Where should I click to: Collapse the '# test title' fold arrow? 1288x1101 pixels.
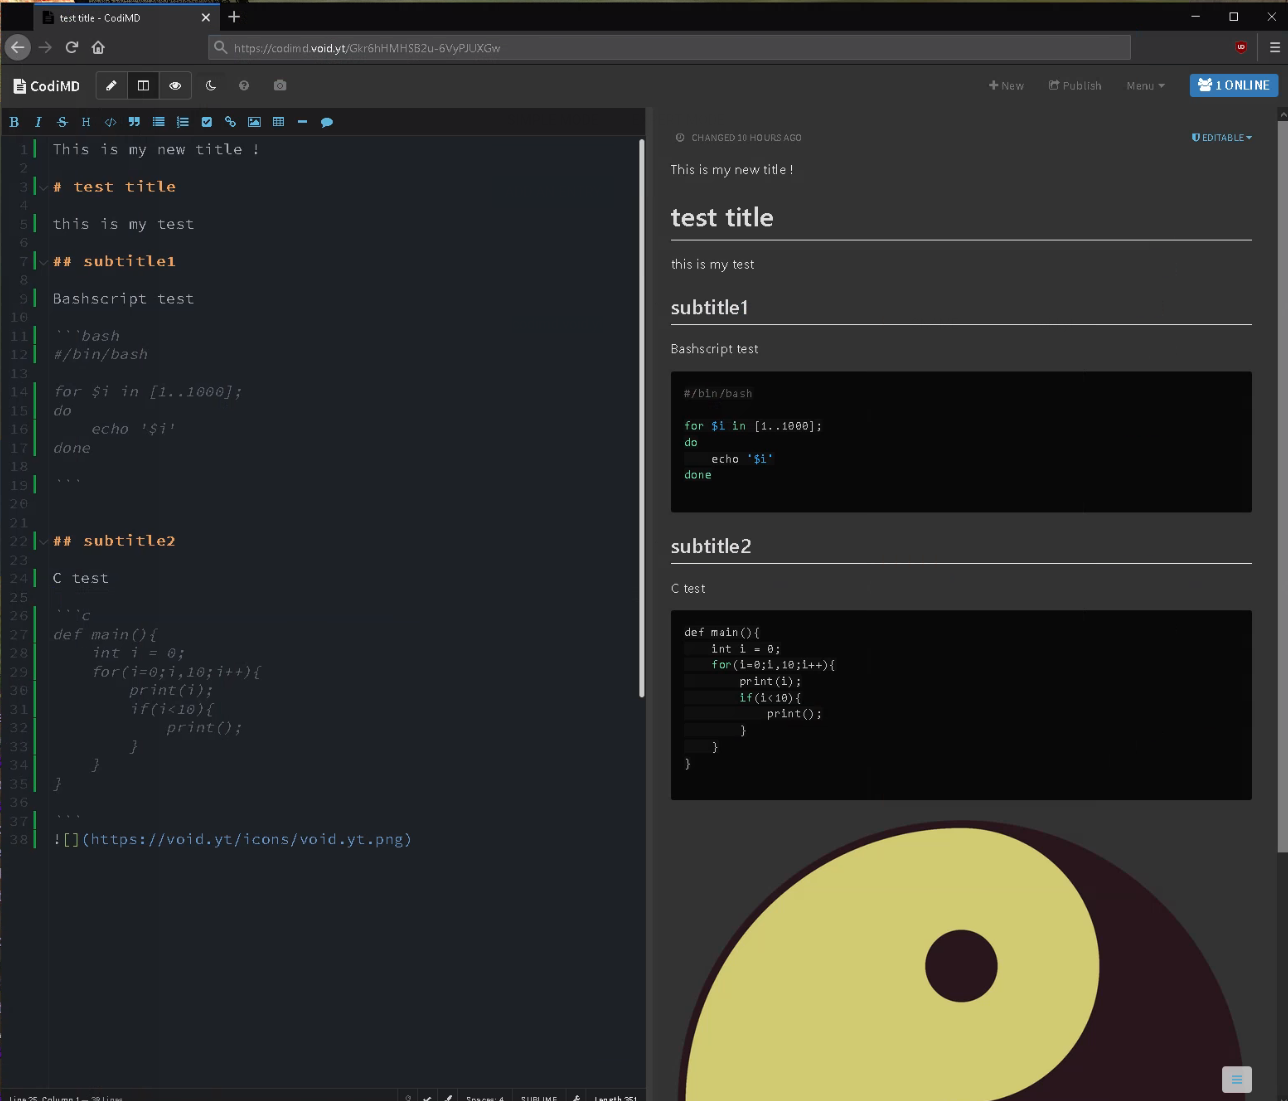43,187
